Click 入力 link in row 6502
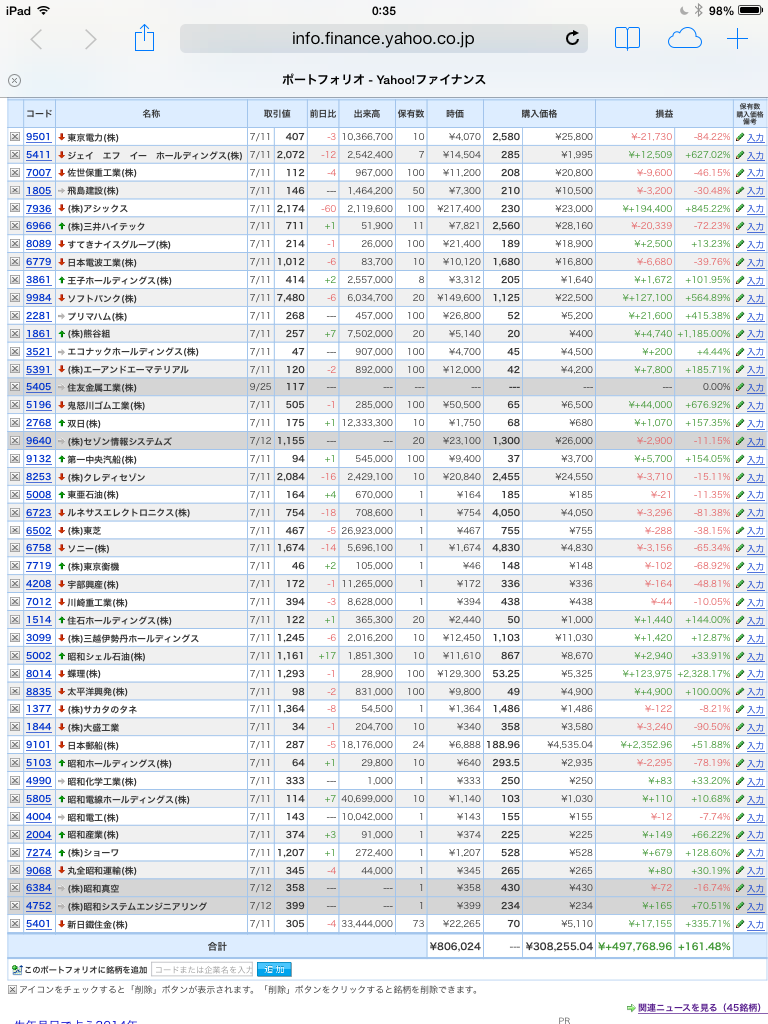768x1024 pixels. pyautogui.click(x=756, y=531)
